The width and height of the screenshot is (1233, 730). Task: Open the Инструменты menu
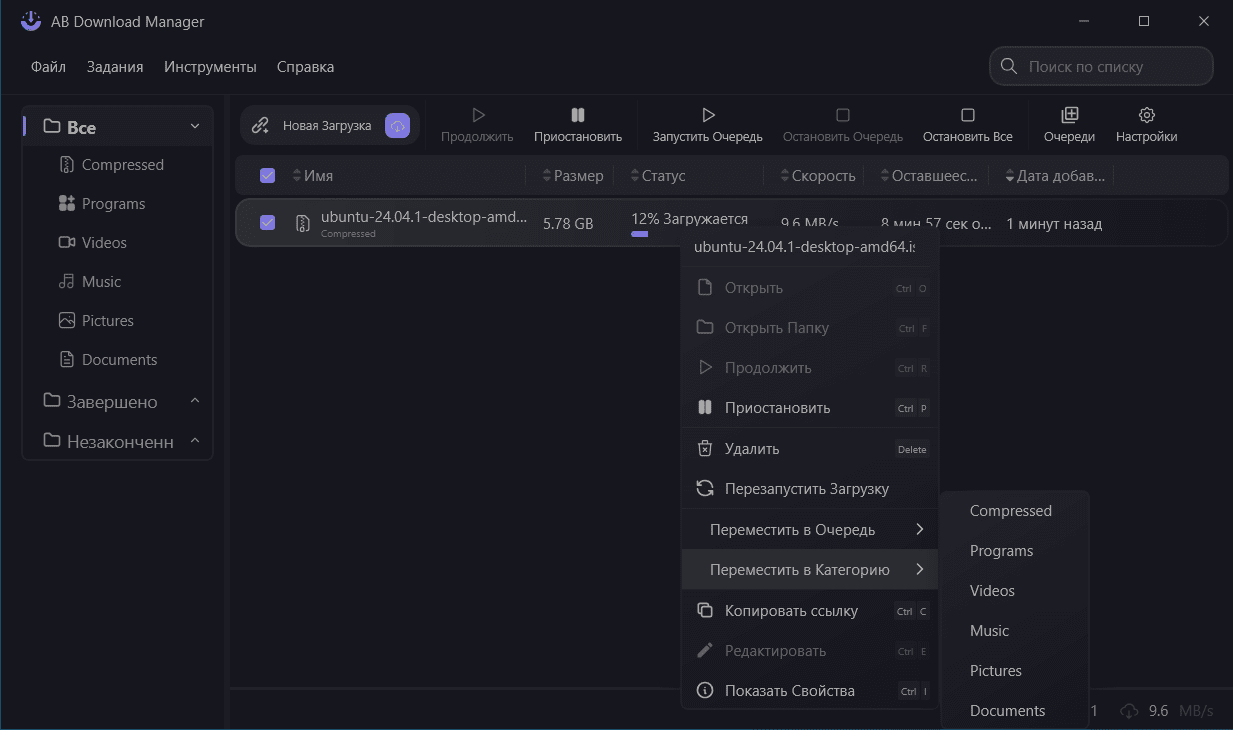(210, 67)
